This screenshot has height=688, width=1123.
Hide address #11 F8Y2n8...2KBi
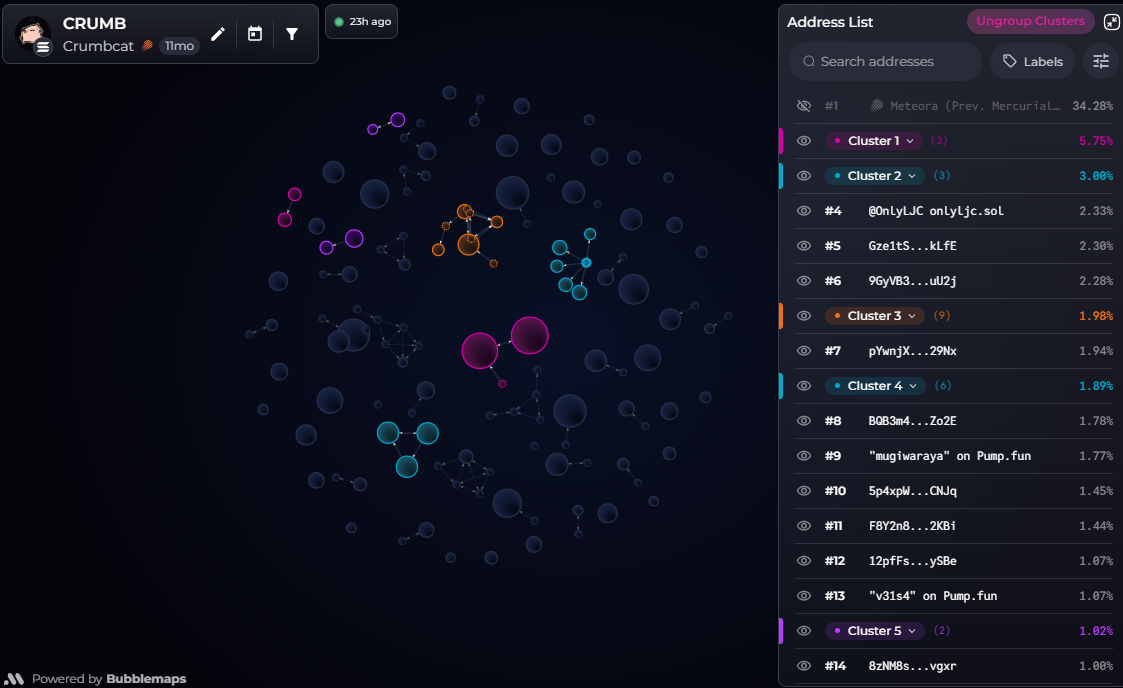(804, 525)
